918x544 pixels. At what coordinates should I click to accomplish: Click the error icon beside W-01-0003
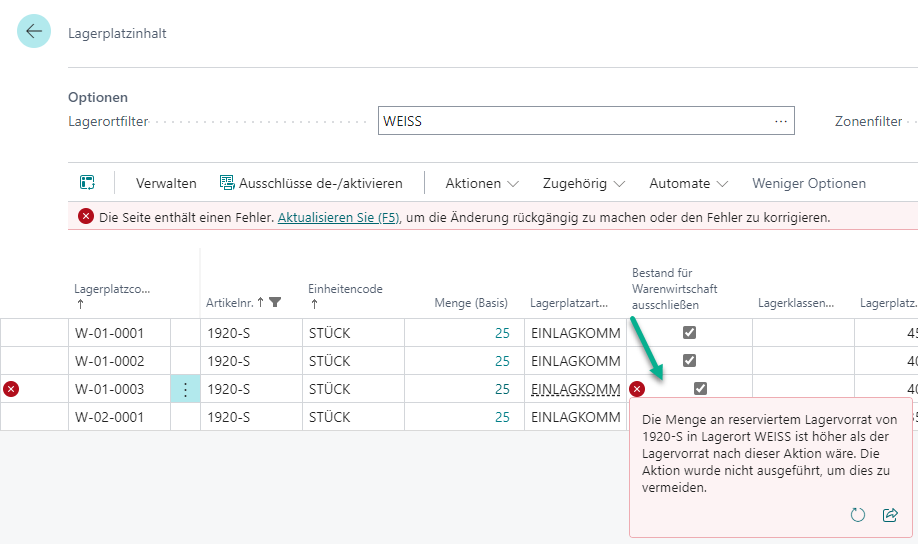click(11, 389)
